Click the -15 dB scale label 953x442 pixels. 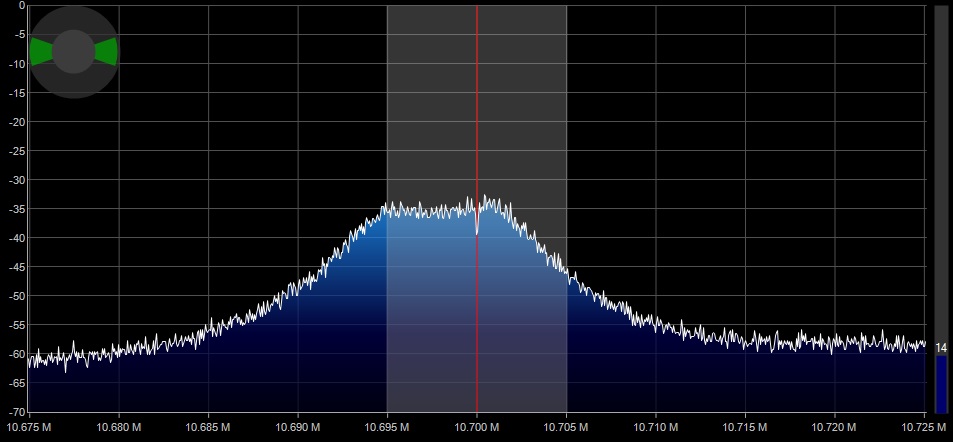pos(17,93)
